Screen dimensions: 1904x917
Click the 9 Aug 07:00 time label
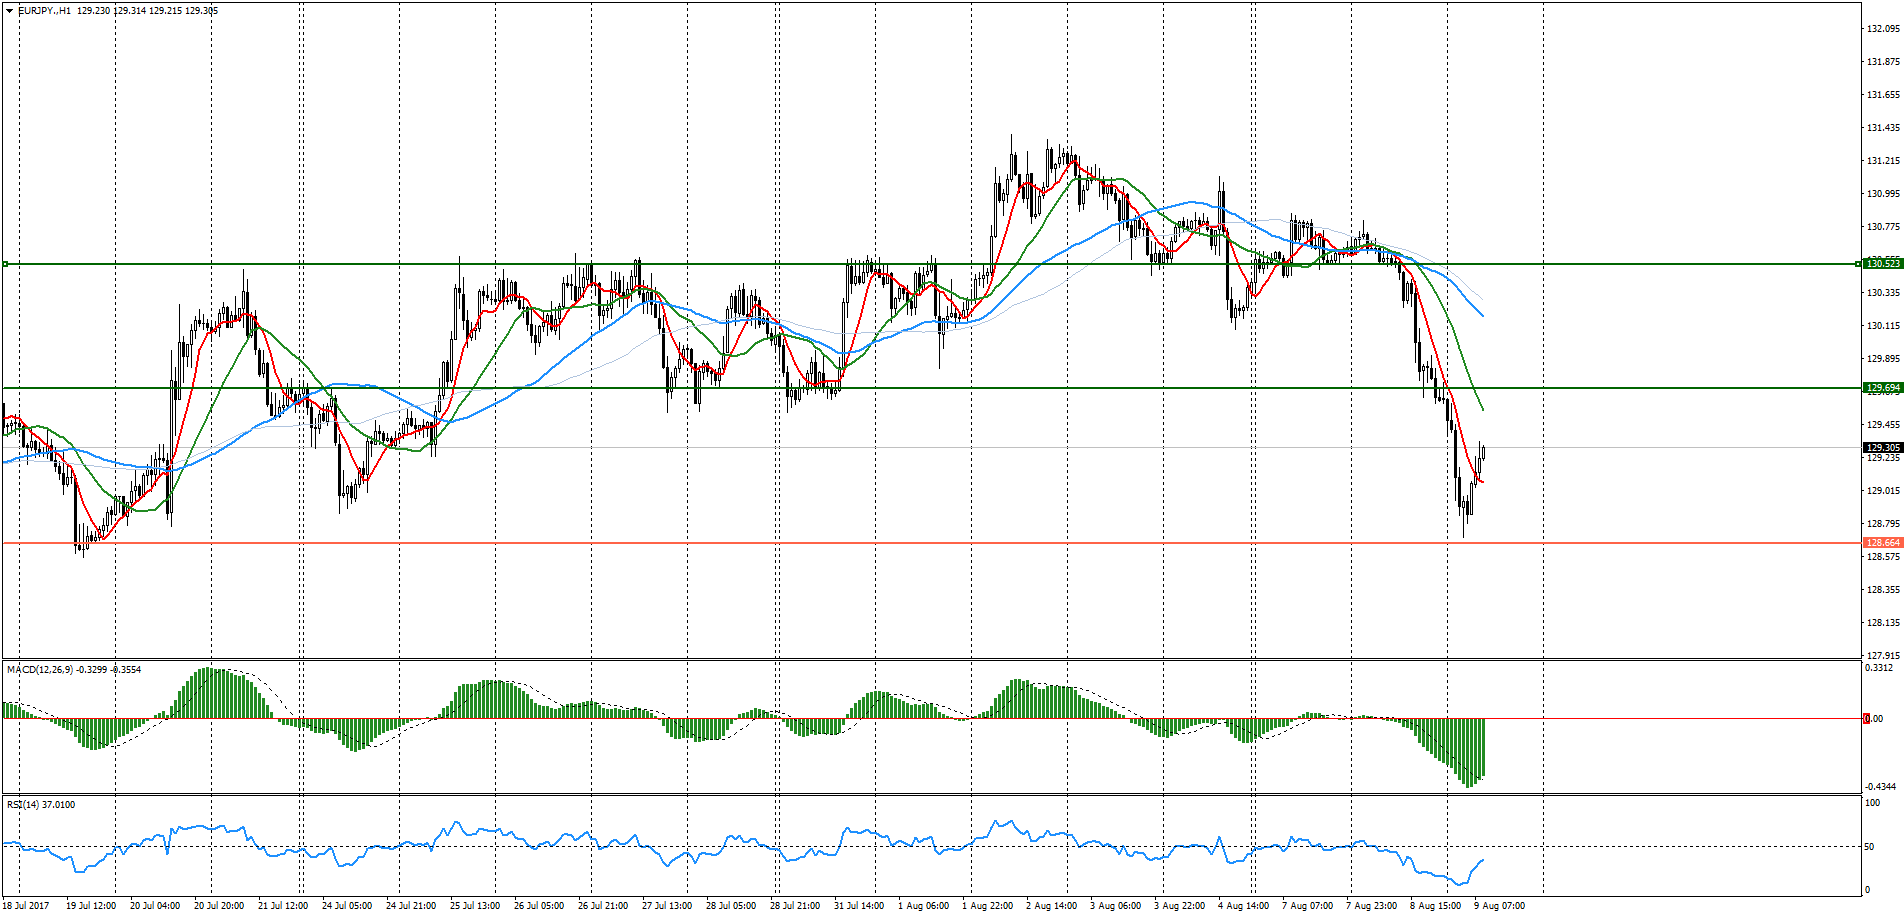(1499, 906)
